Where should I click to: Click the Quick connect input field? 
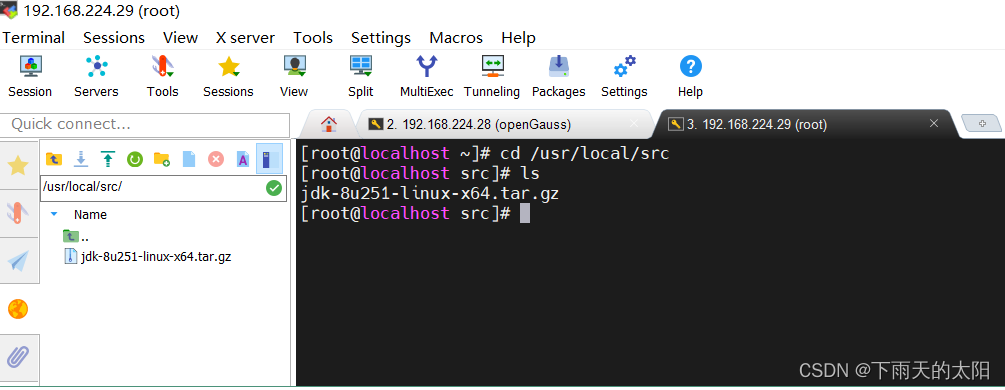[x=145, y=124]
